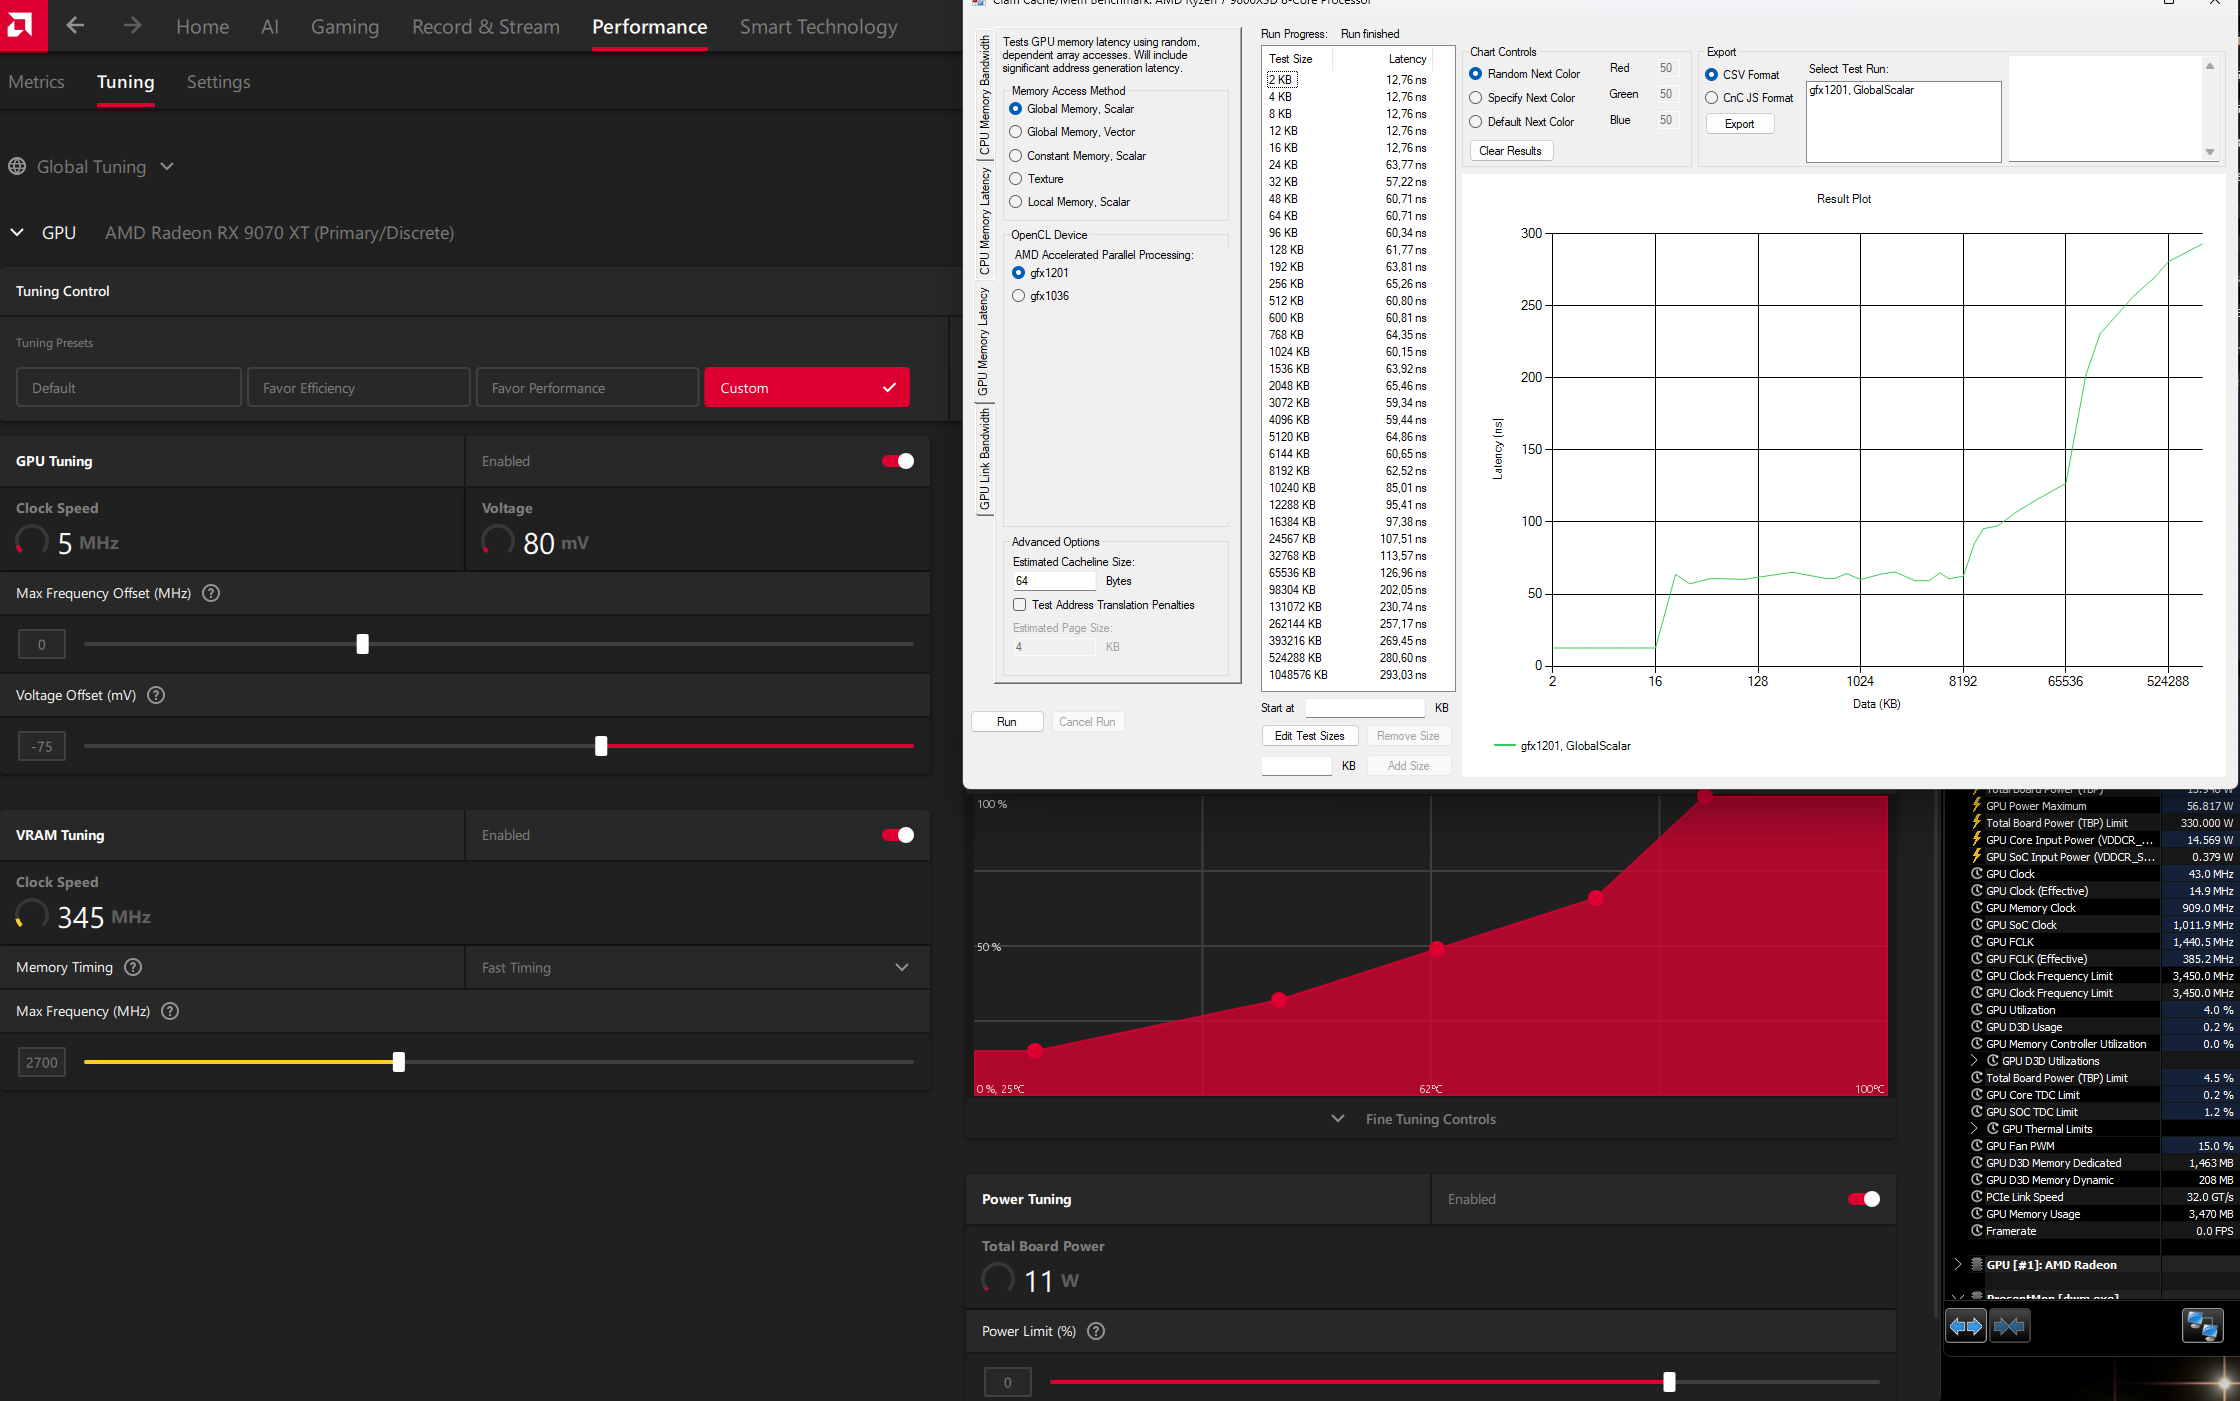Click help icon next to Memory Timing

[133, 967]
